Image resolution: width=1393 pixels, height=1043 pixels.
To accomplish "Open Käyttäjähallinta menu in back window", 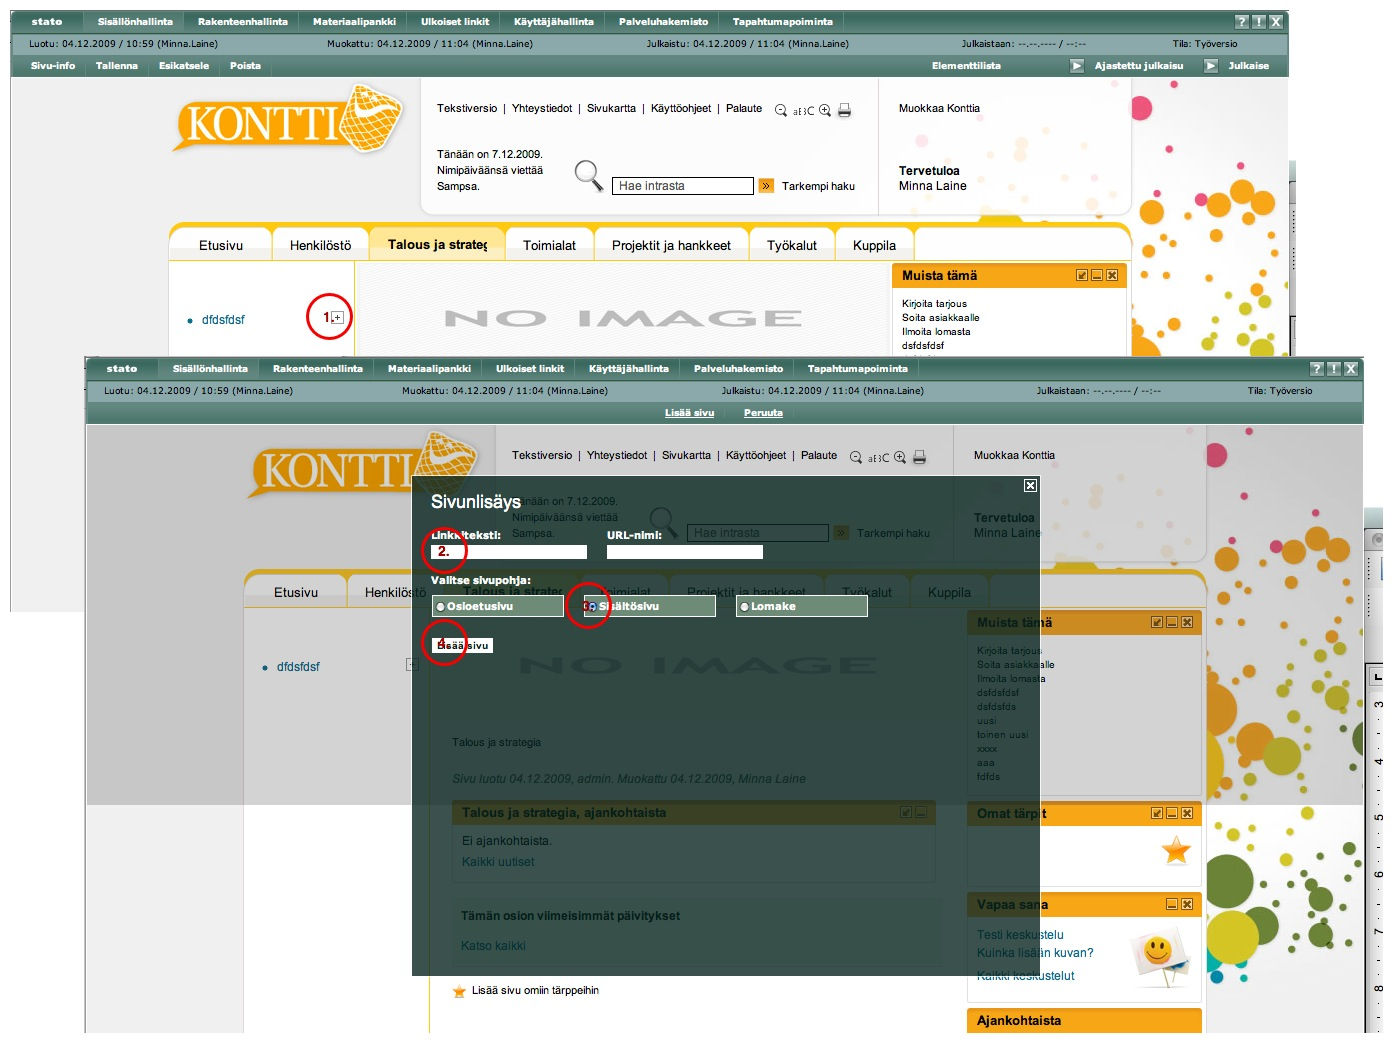I will click(554, 21).
